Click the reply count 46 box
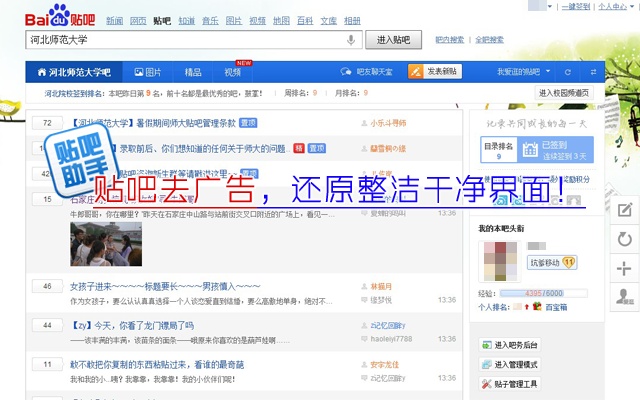The height and width of the screenshot is (400, 640). click(47, 287)
